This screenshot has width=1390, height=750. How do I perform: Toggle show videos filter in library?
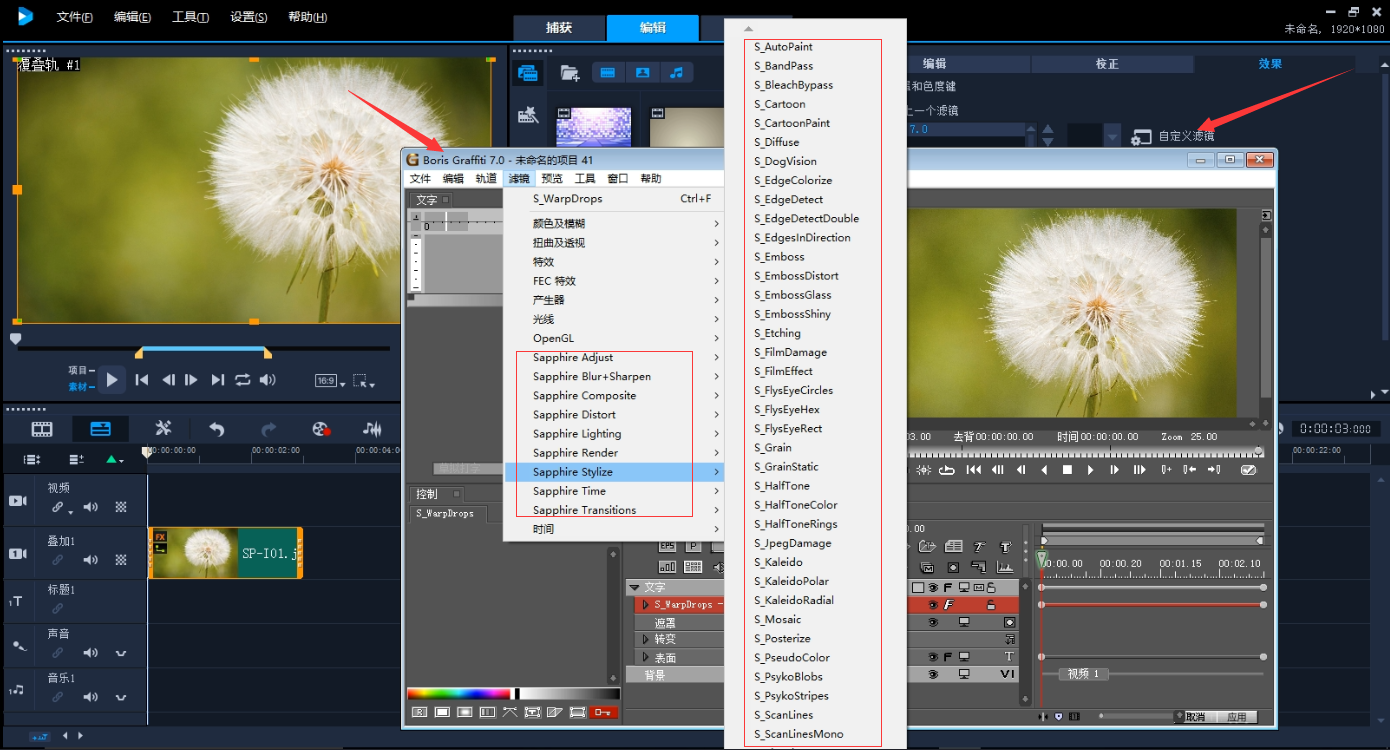point(608,73)
